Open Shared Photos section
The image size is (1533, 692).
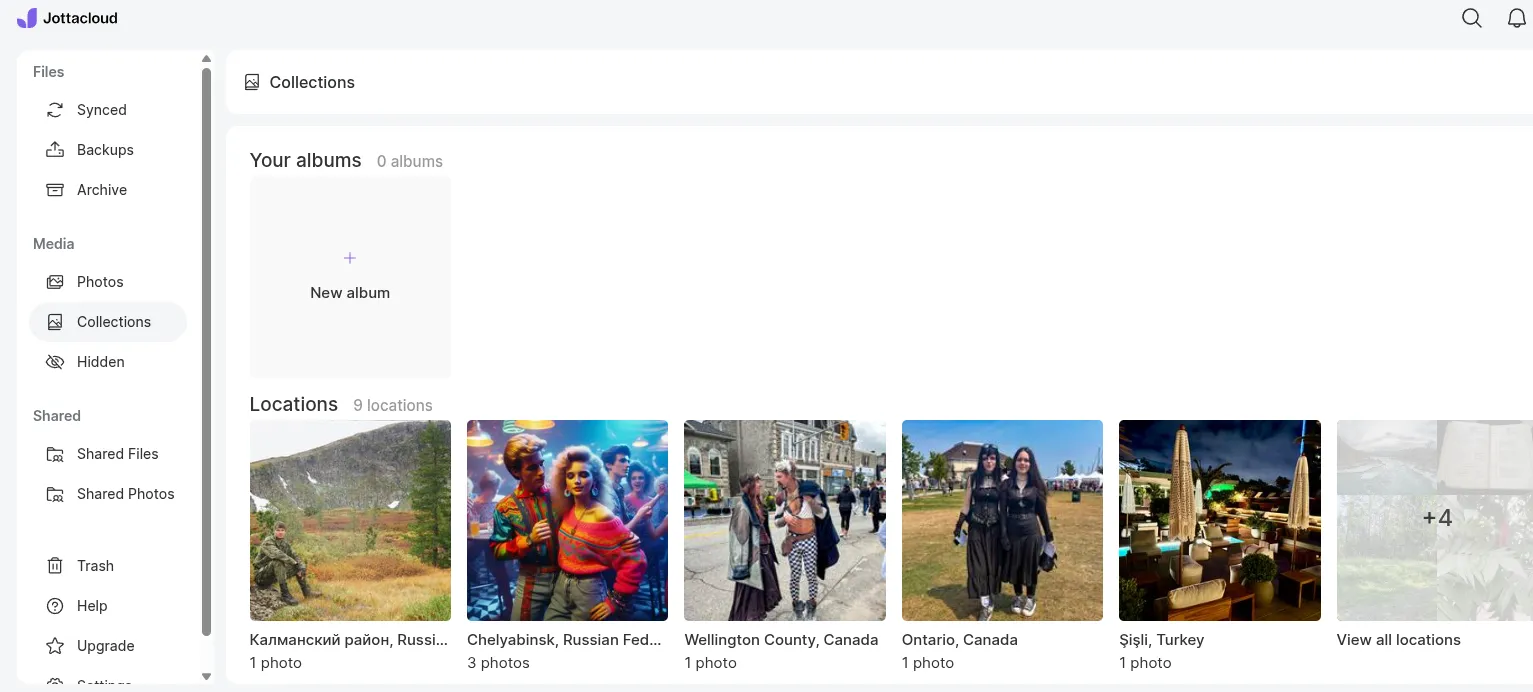pyautogui.click(x=108, y=494)
